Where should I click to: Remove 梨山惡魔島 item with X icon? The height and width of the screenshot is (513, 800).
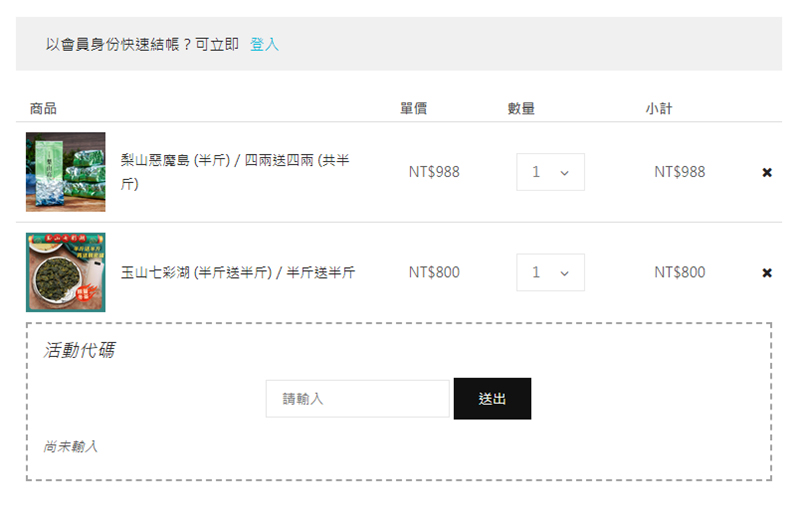pos(767,172)
